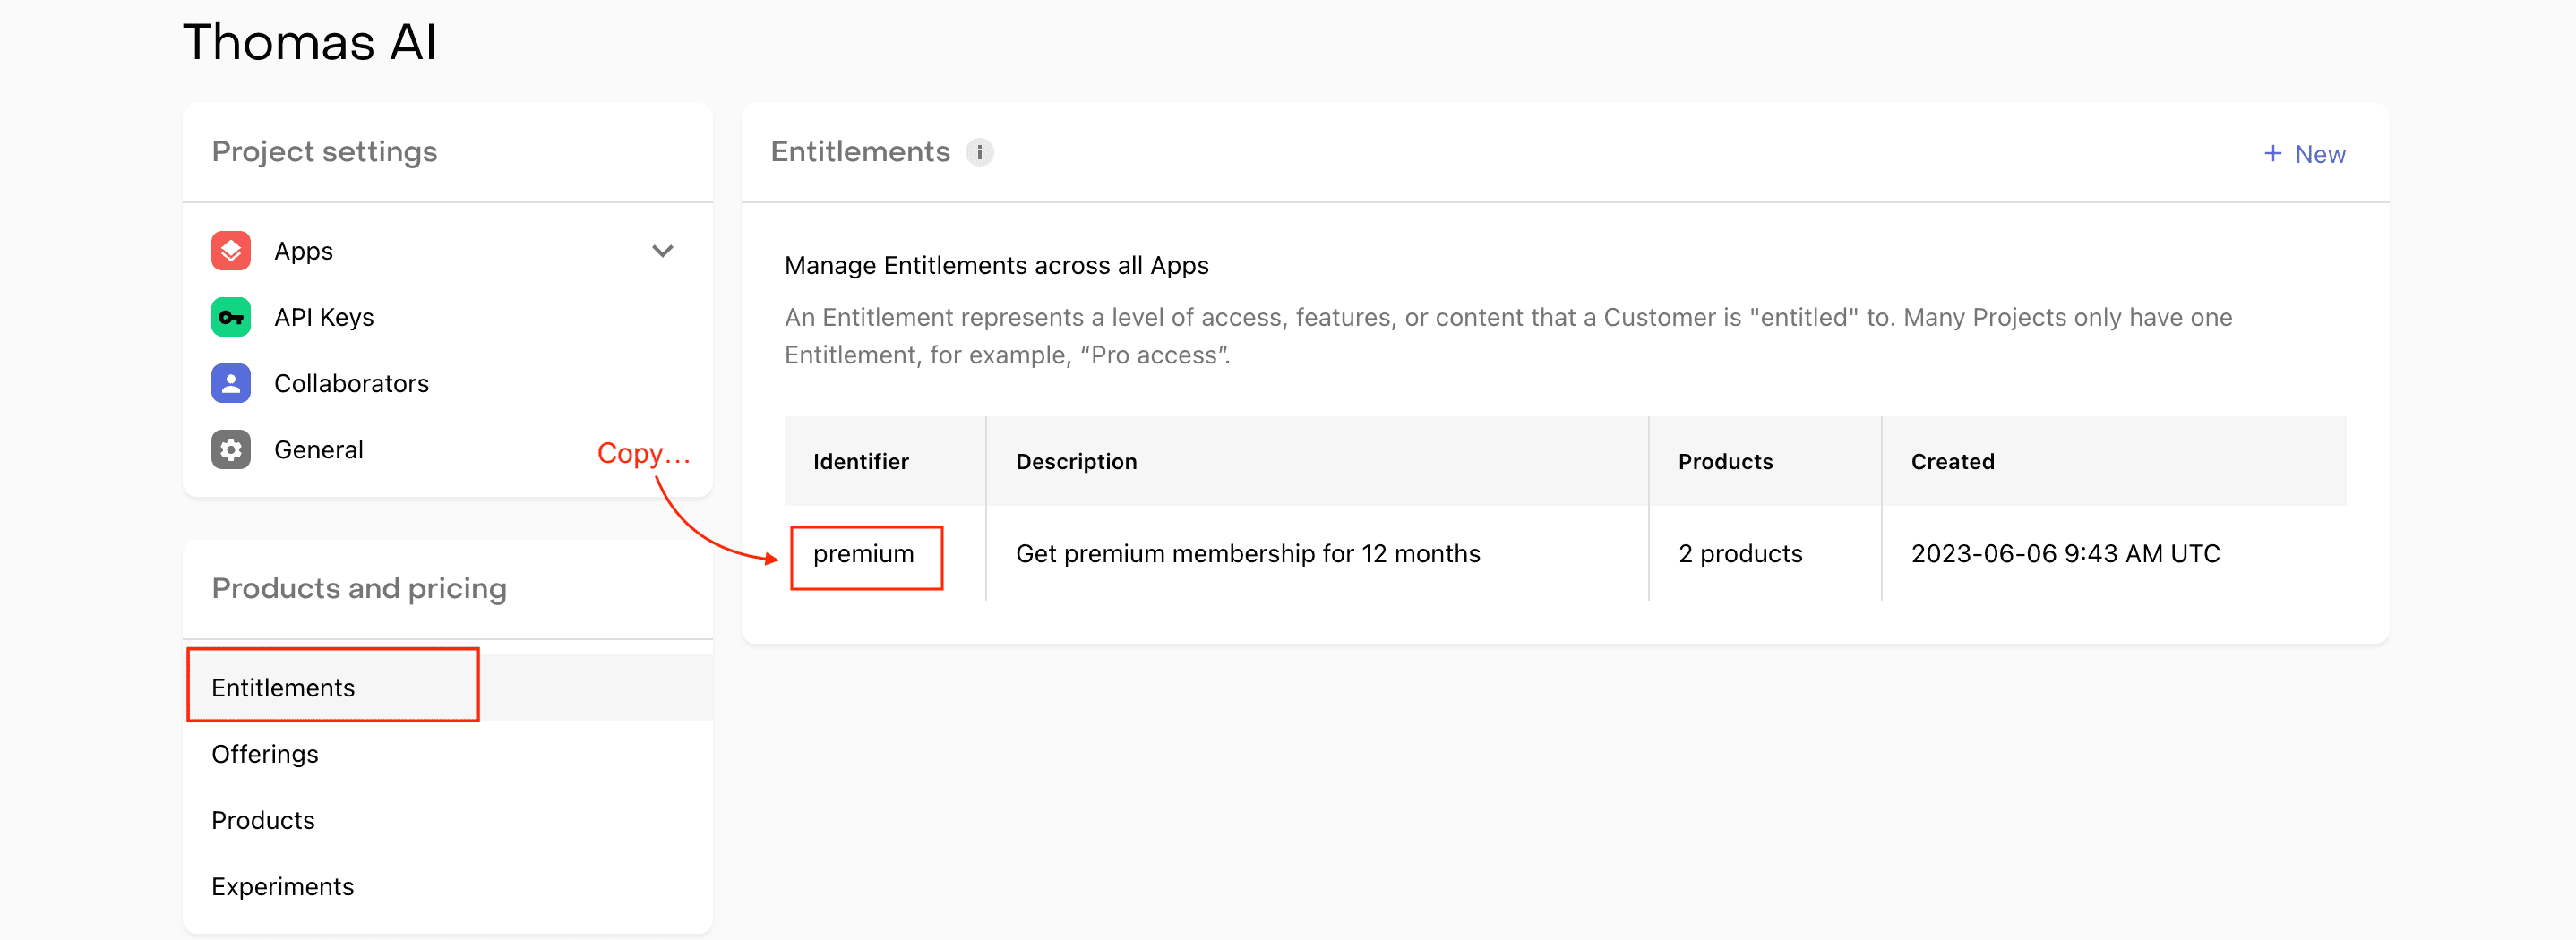Click the Identifier column header
Screen dimensions: 2576x940
tap(860, 461)
